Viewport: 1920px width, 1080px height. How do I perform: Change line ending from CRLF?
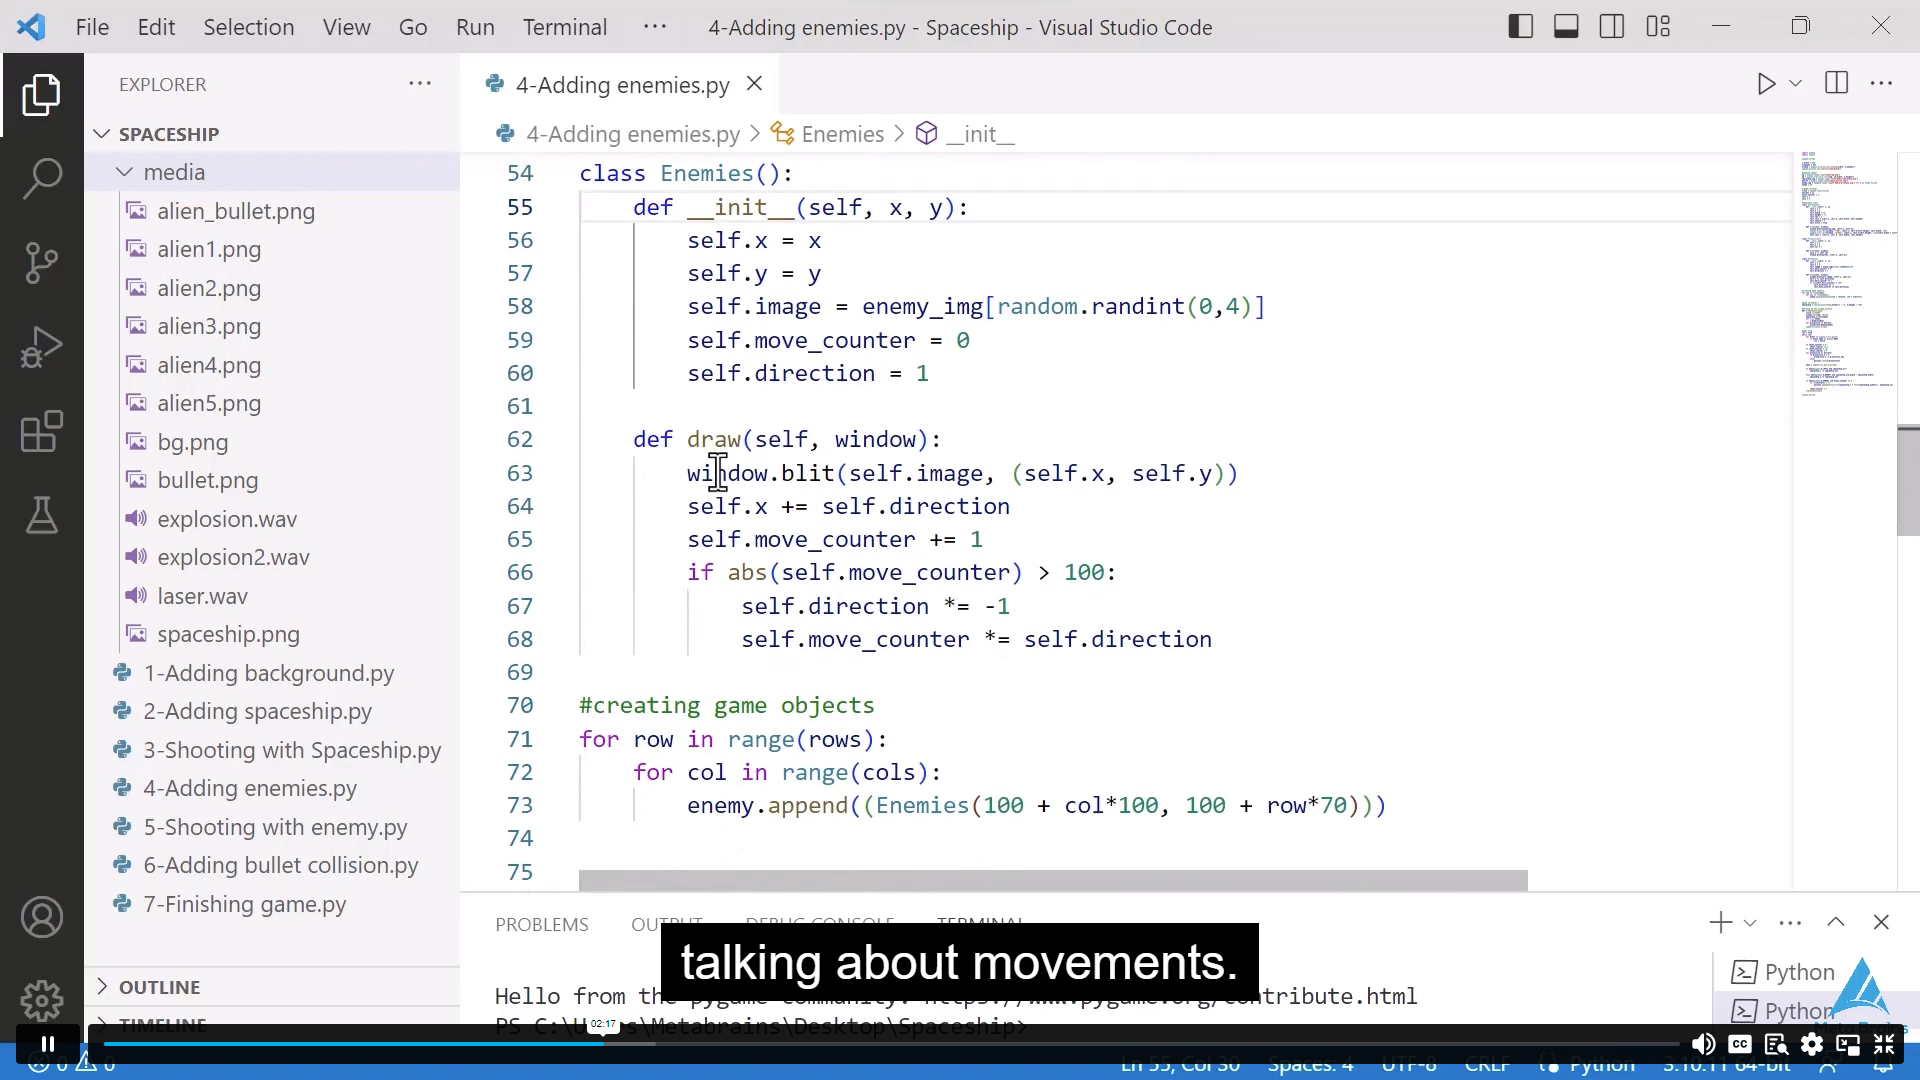coord(1487,1064)
